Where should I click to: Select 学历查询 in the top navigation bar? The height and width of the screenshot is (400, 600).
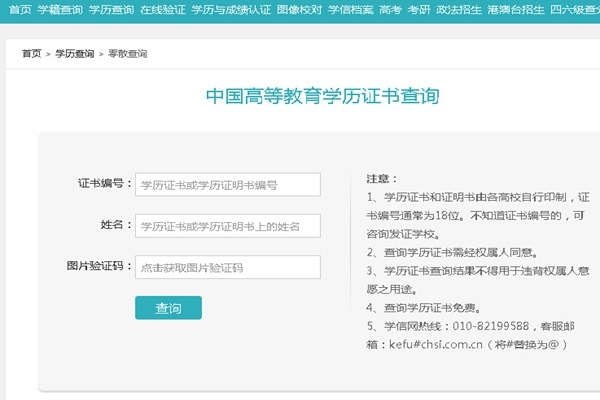[110, 9]
